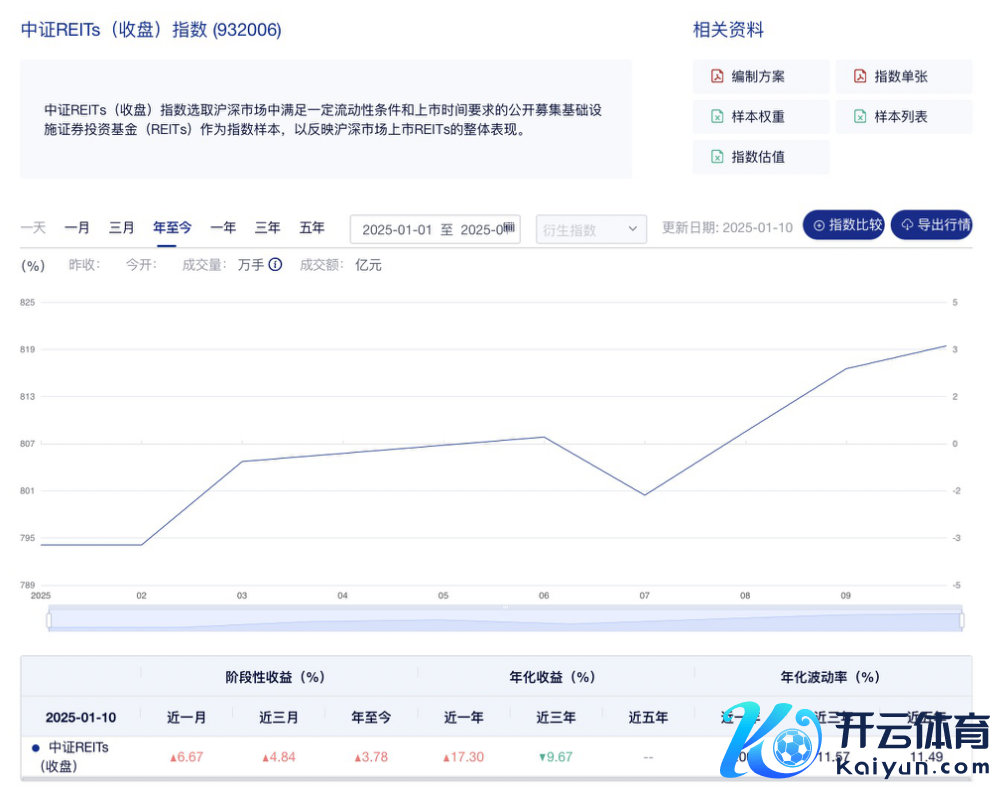Click the Excel icon beside 样本列表
The width and height of the screenshot is (1005, 800).
tap(860, 117)
